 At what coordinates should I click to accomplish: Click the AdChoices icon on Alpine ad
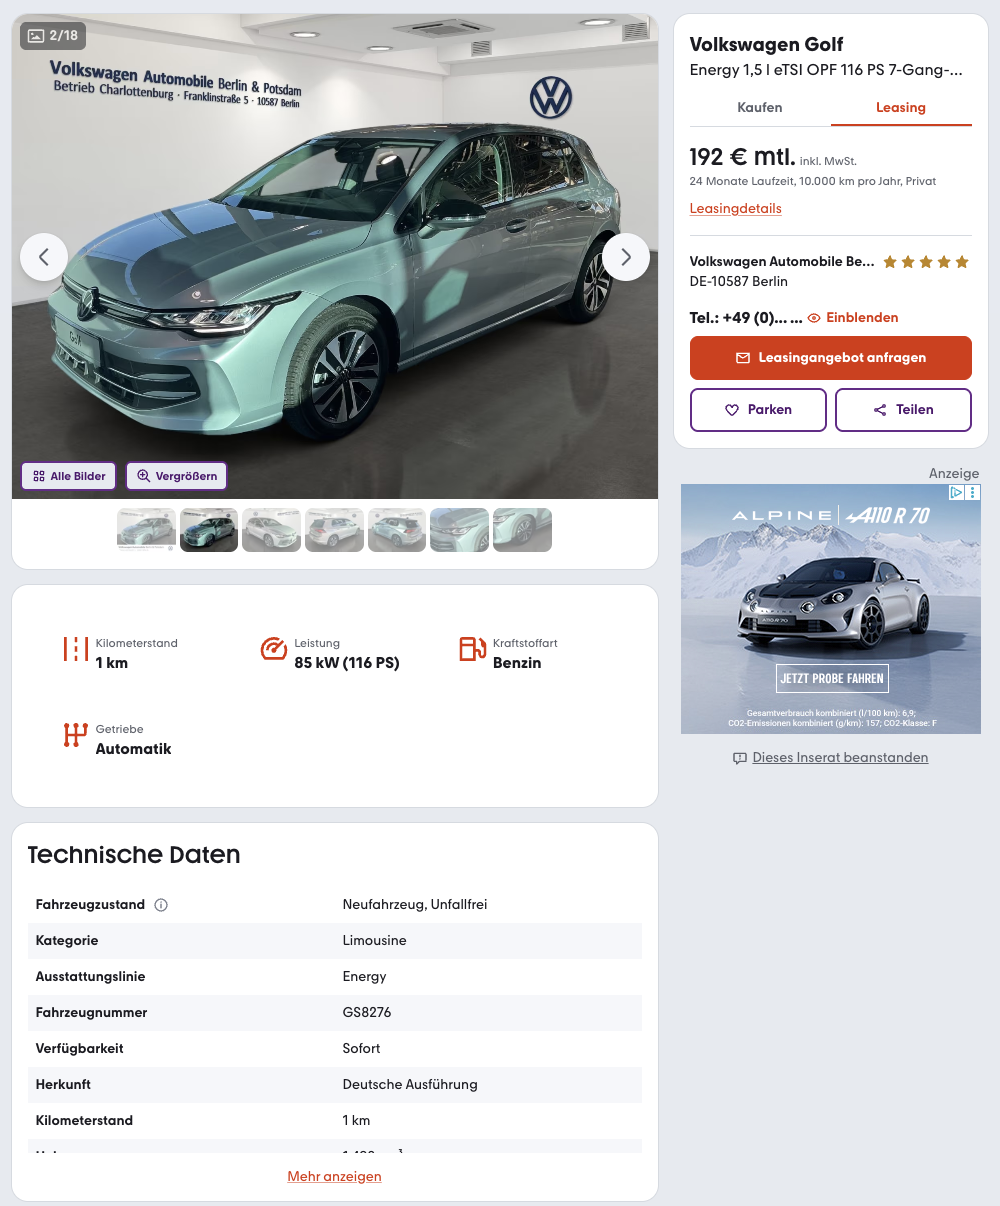click(957, 492)
